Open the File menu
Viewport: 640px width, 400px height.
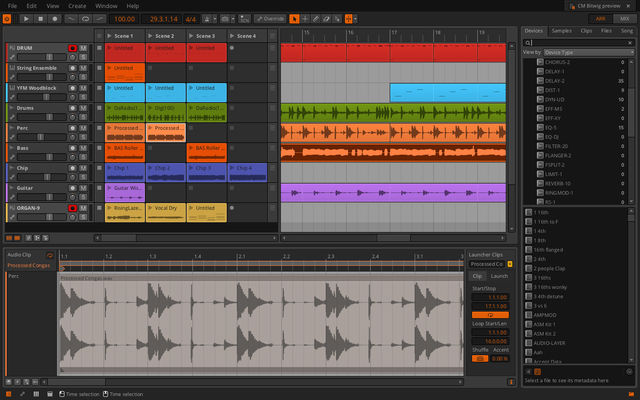pyautogui.click(x=12, y=6)
